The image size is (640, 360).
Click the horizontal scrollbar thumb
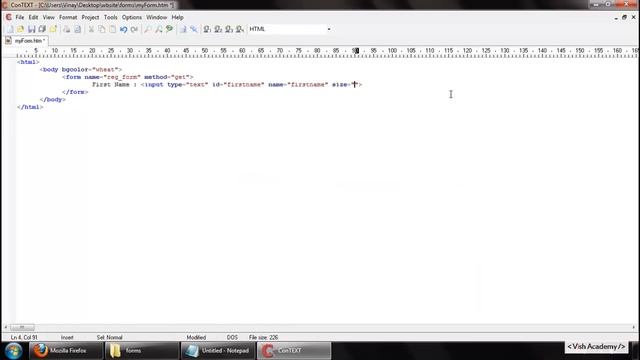coord(22,327)
